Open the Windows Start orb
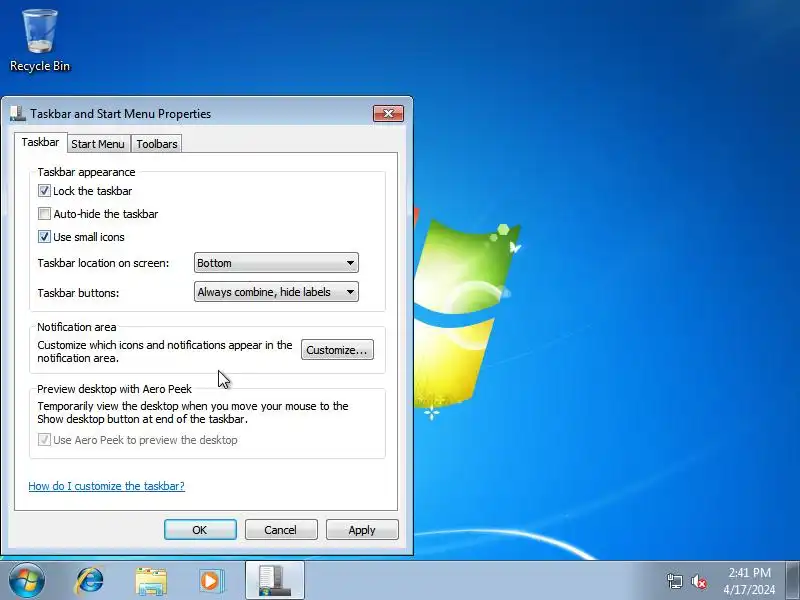Screen dimensions: 800x600 (27, 580)
